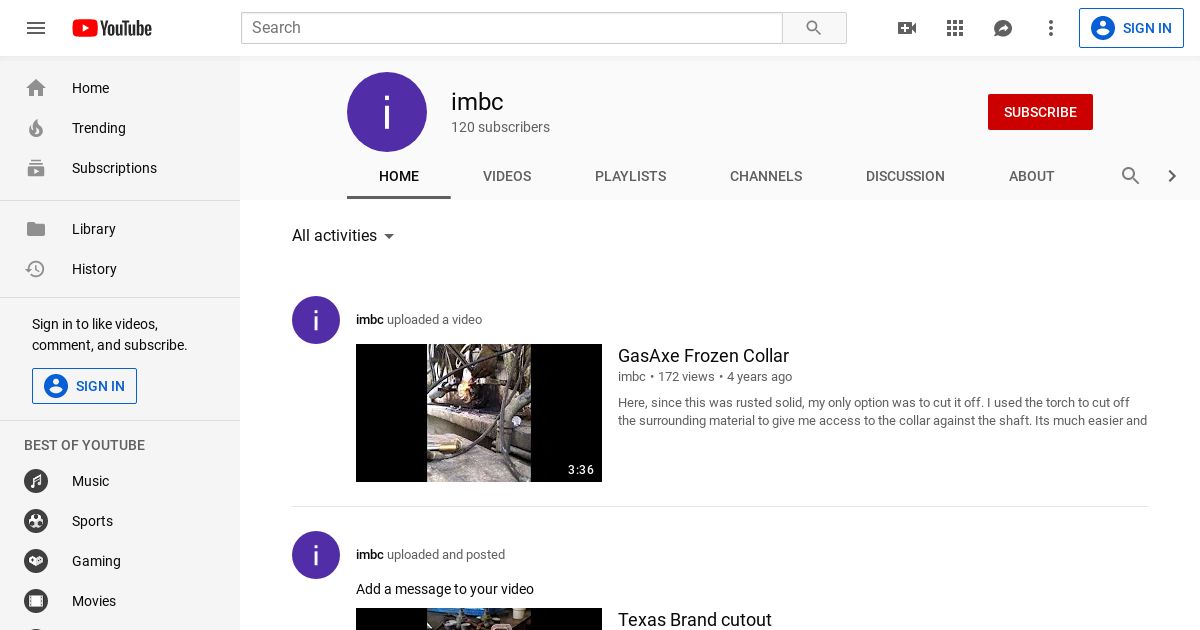The image size is (1200, 630).
Task: Open the create video camera icon
Action: [907, 28]
